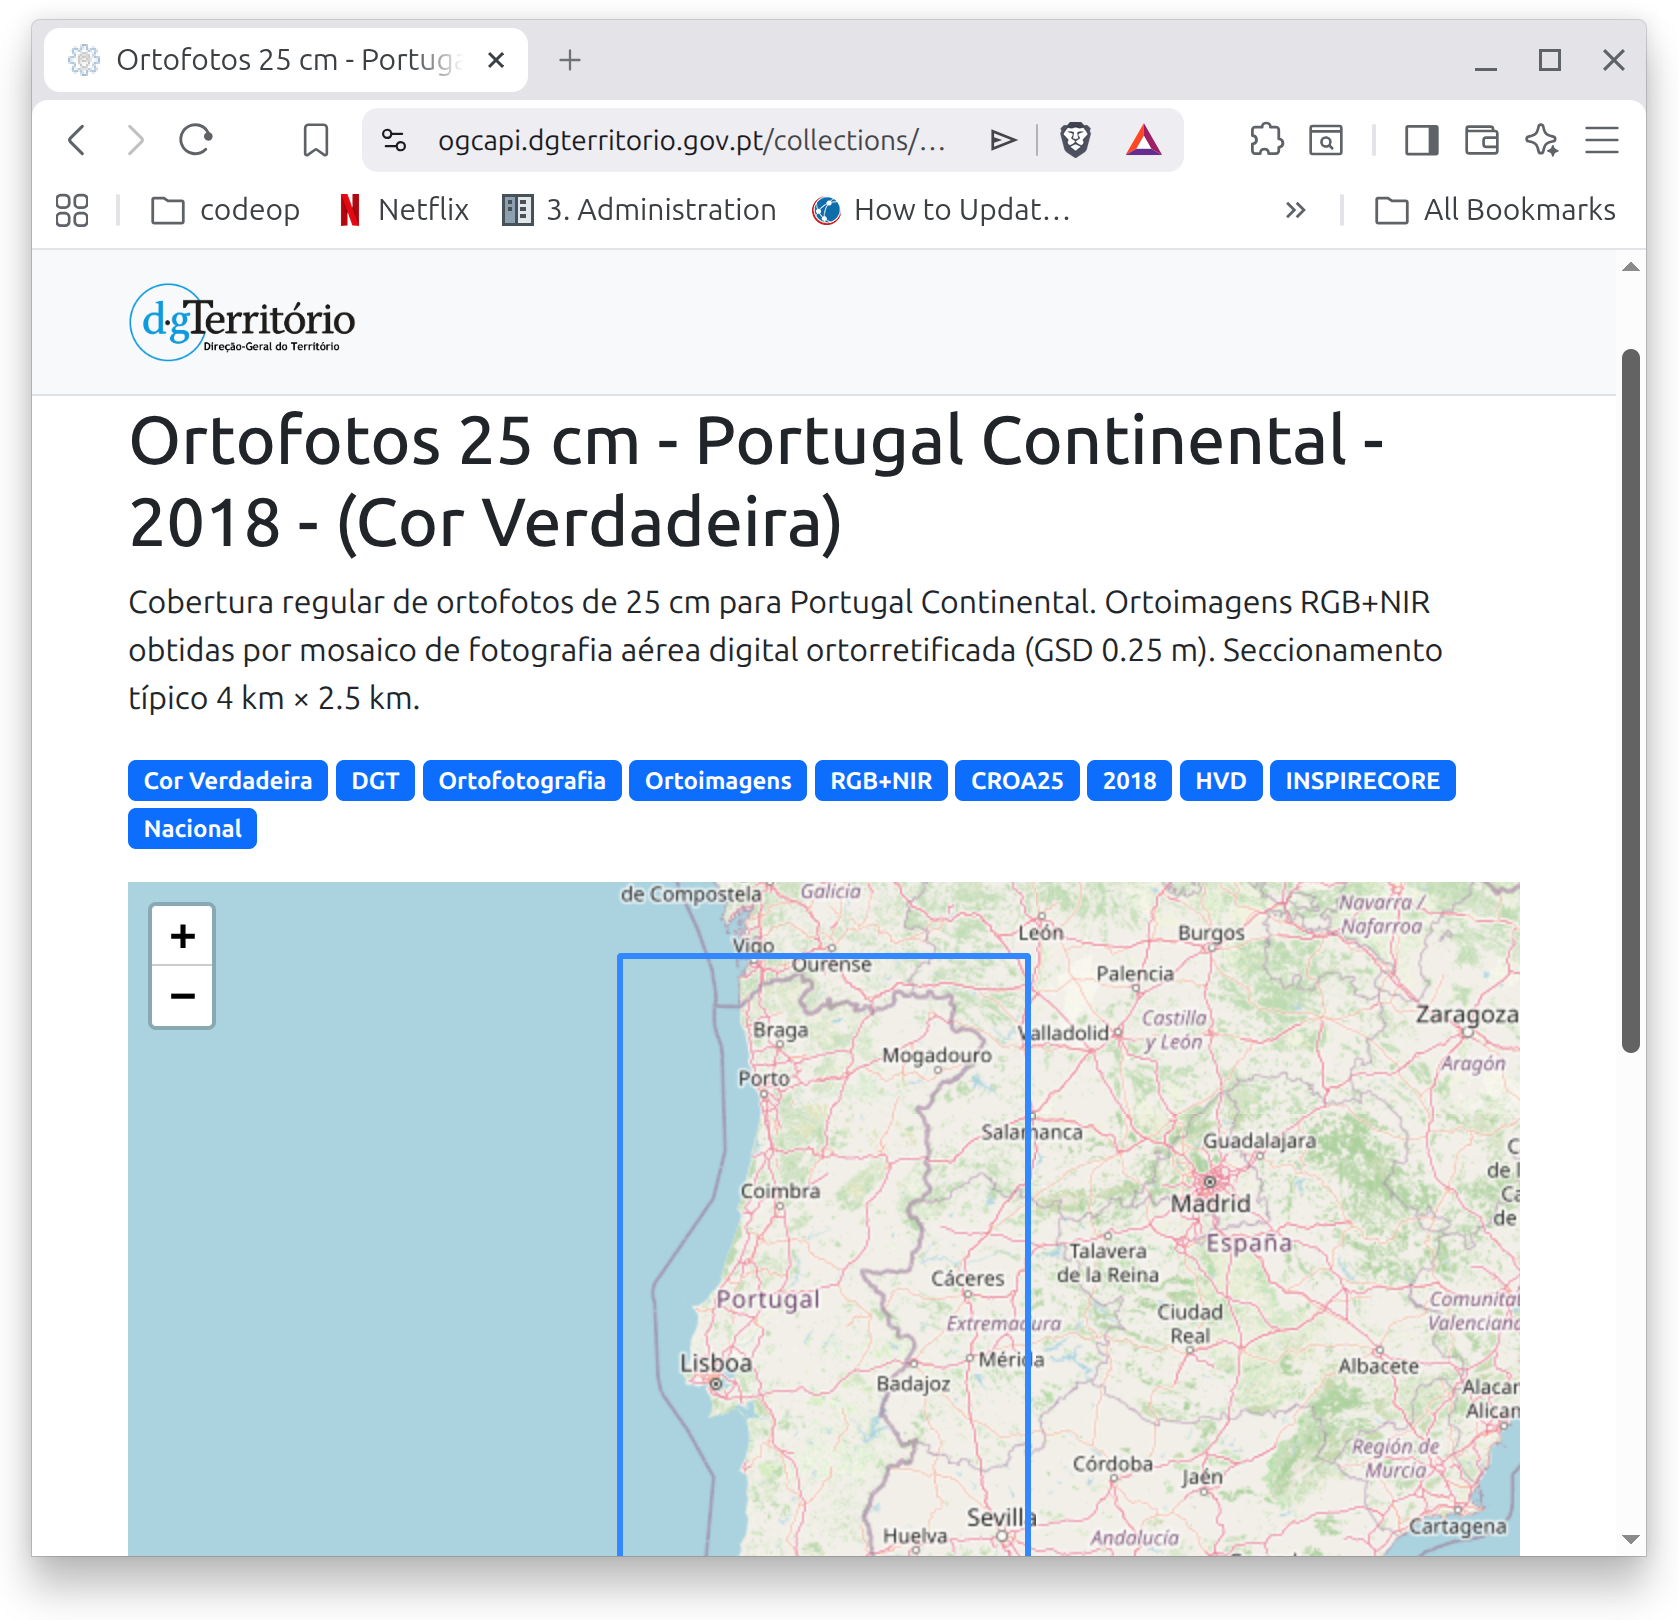
Task: Click the Cor Verdadeira tag
Action: [x=228, y=781]
